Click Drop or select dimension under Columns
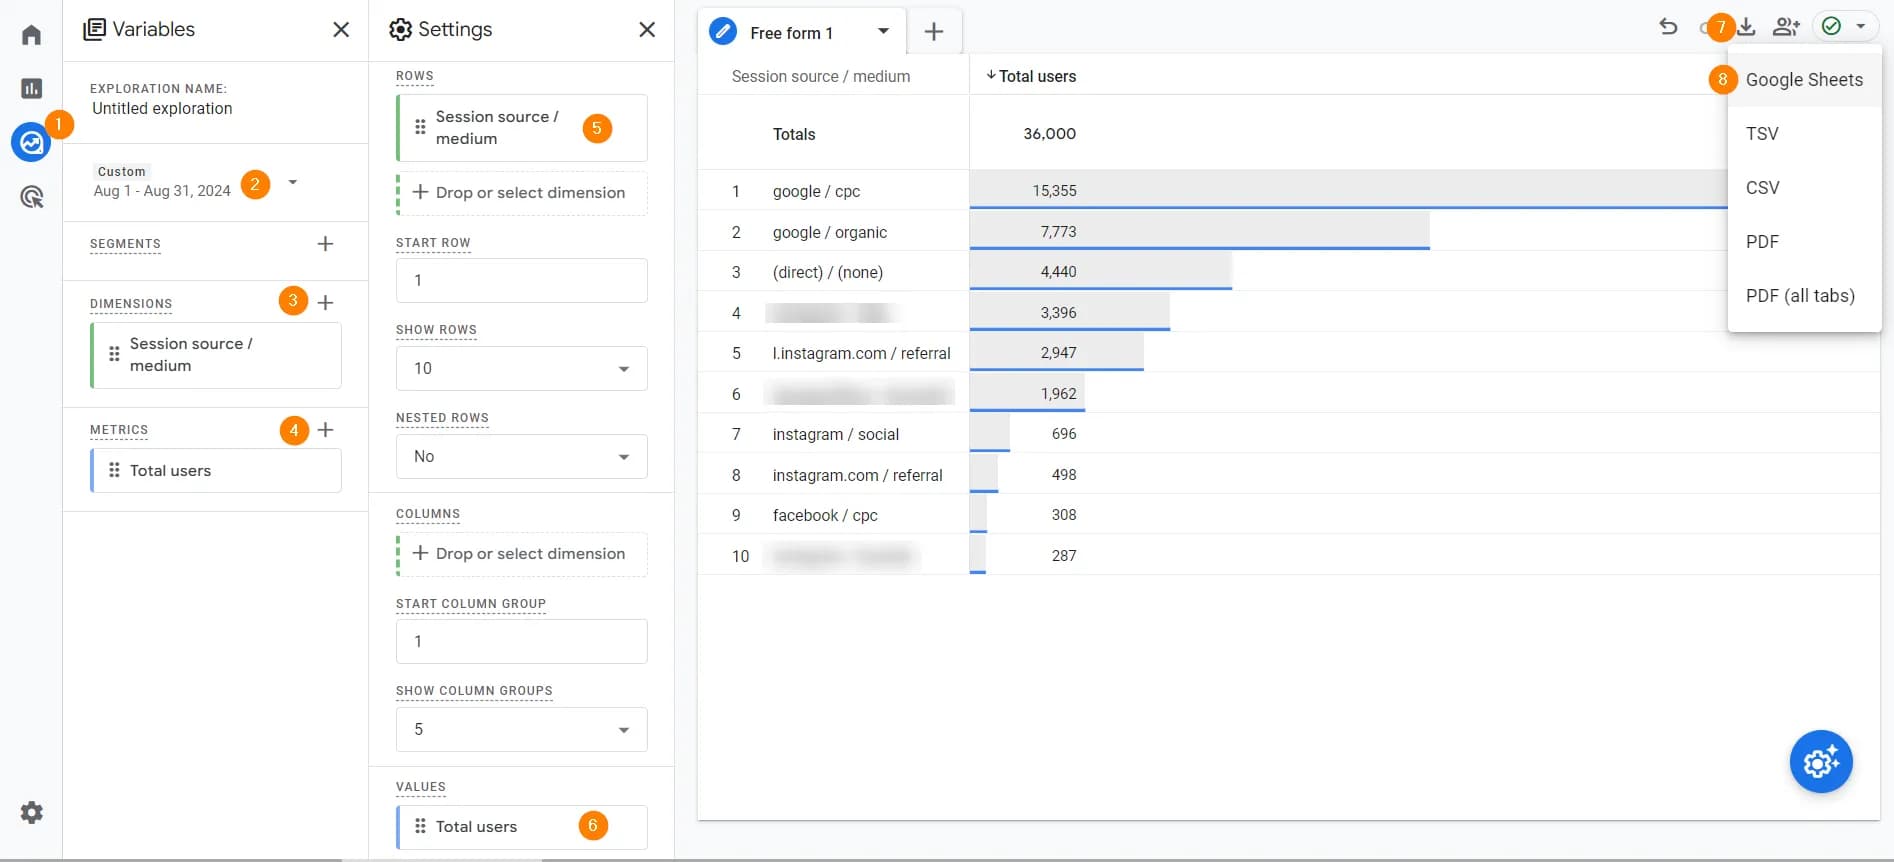Image resolution: width=1894 pixels, height=862 pixels. coord(522,554)
